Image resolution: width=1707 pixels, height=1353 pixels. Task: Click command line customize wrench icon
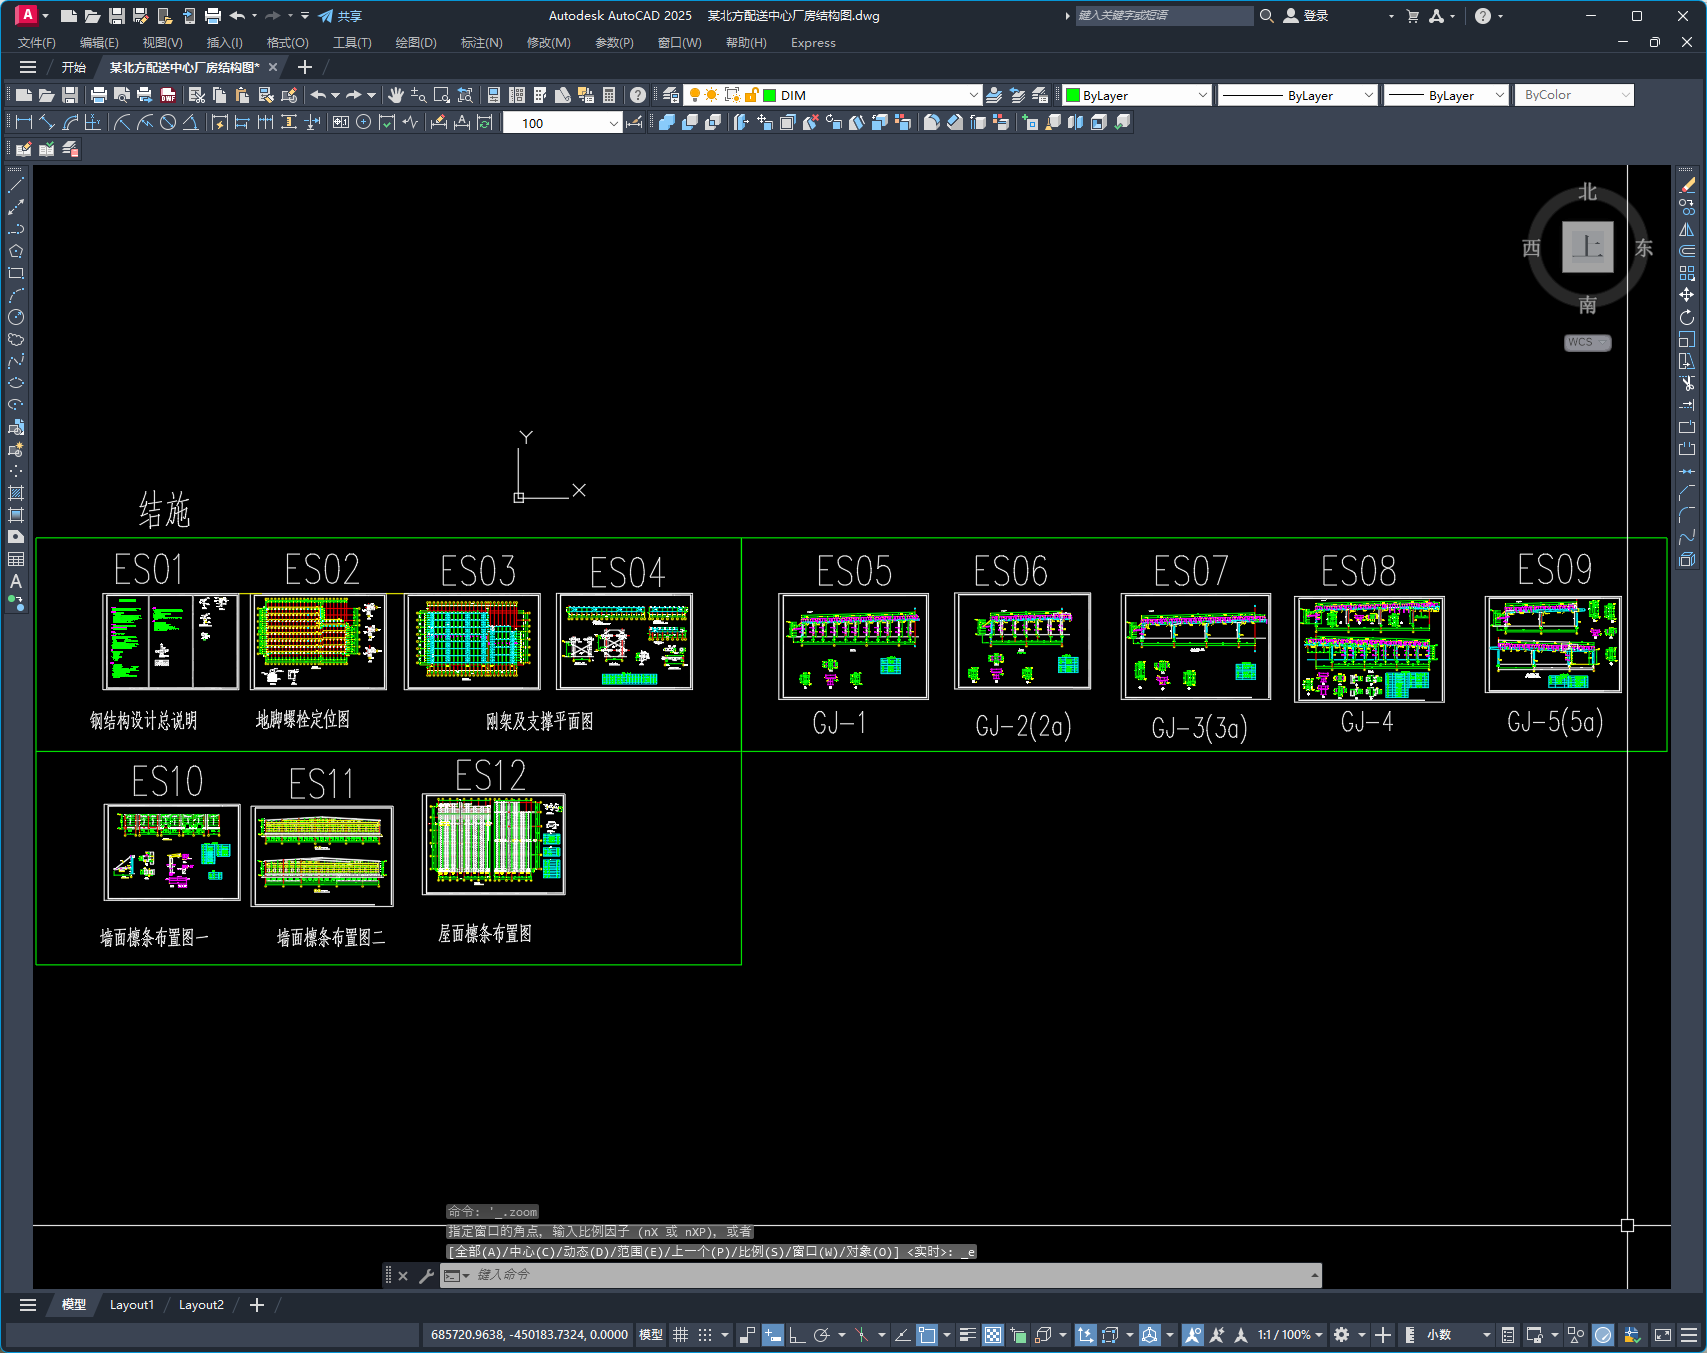pos(426,1276)
